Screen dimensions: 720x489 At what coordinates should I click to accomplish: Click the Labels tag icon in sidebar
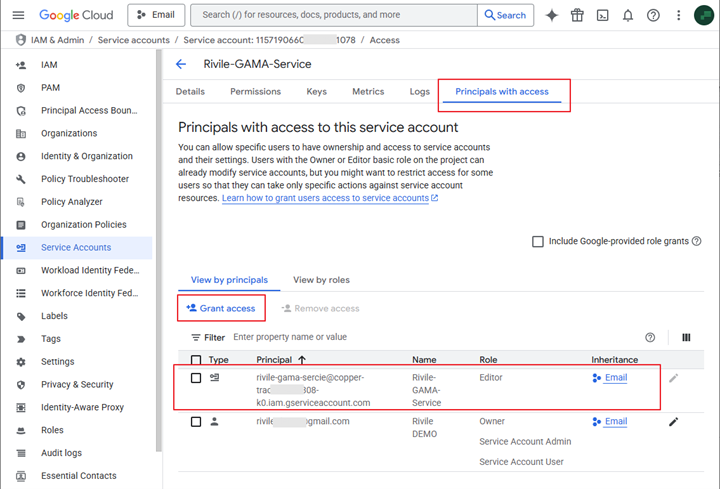tap(21, 316)
